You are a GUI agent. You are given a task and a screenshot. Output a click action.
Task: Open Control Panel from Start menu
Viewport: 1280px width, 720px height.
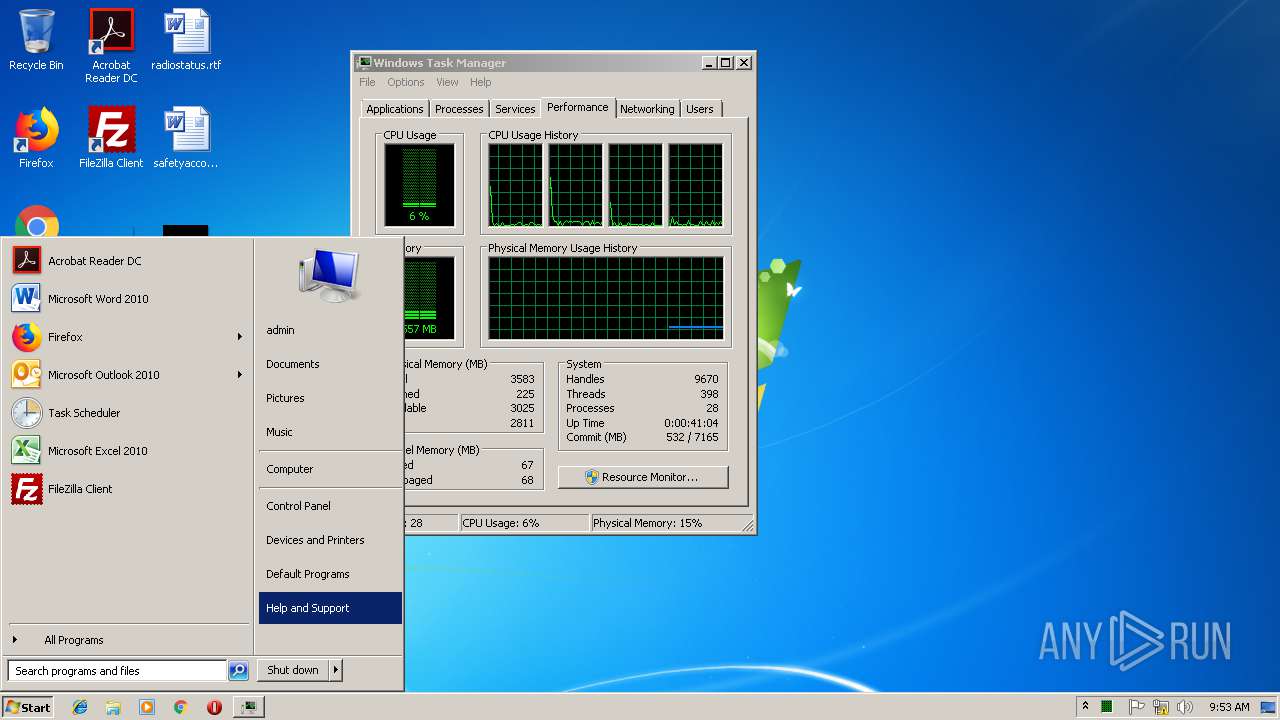330,506
